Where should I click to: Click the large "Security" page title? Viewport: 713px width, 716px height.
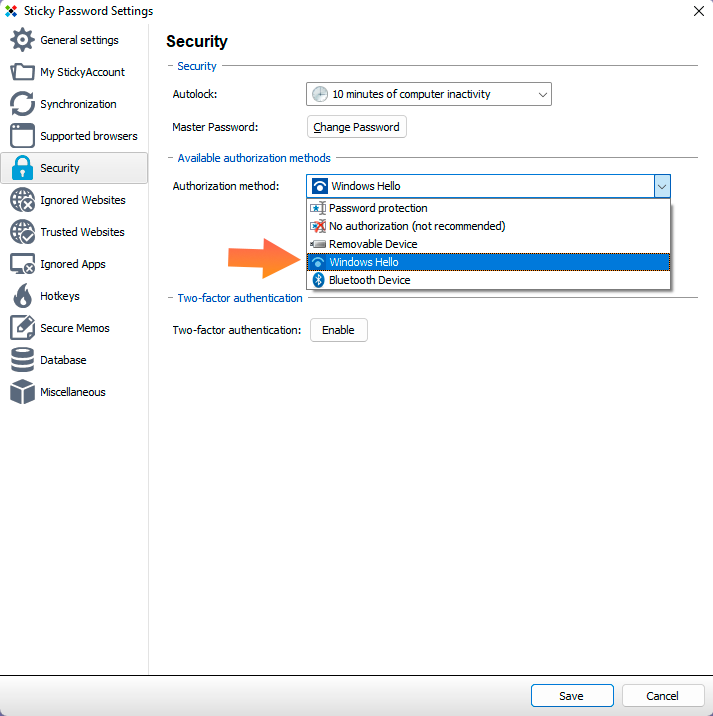[197, 41]
